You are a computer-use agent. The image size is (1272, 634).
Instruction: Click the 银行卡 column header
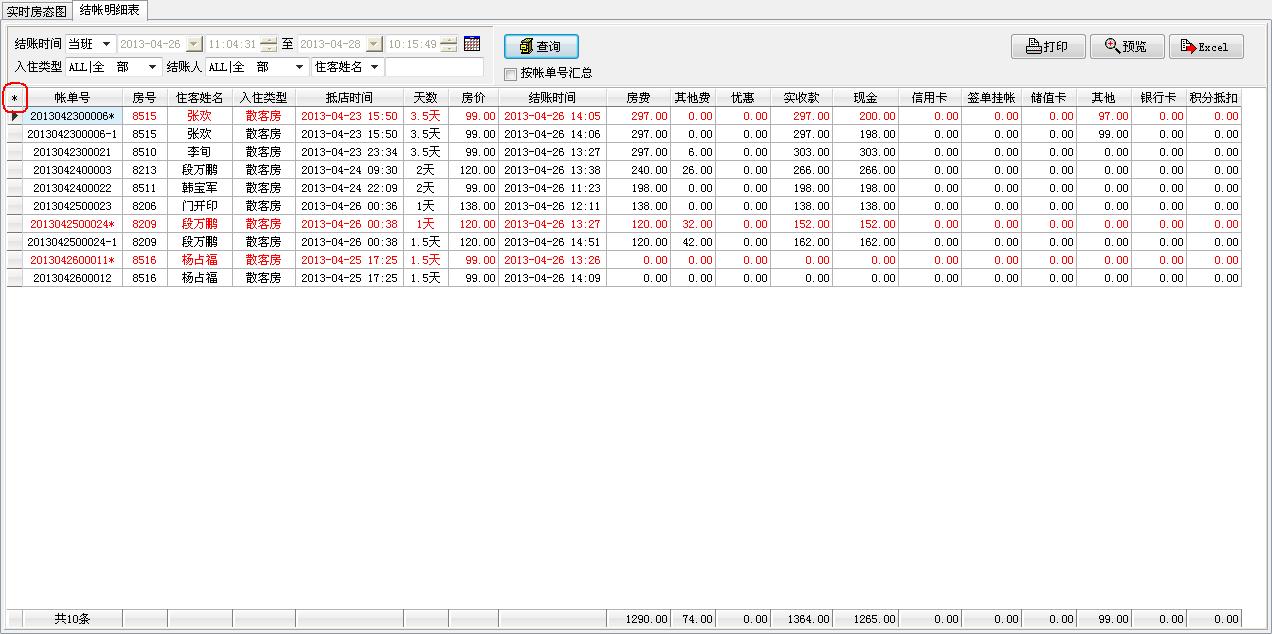(1159, 97)
